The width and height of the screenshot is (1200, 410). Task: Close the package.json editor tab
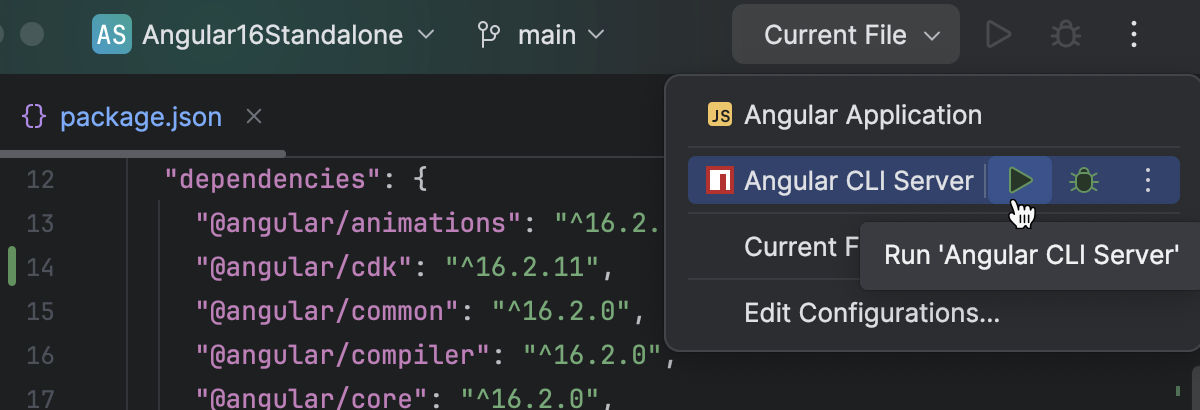[x=254, y=117]
